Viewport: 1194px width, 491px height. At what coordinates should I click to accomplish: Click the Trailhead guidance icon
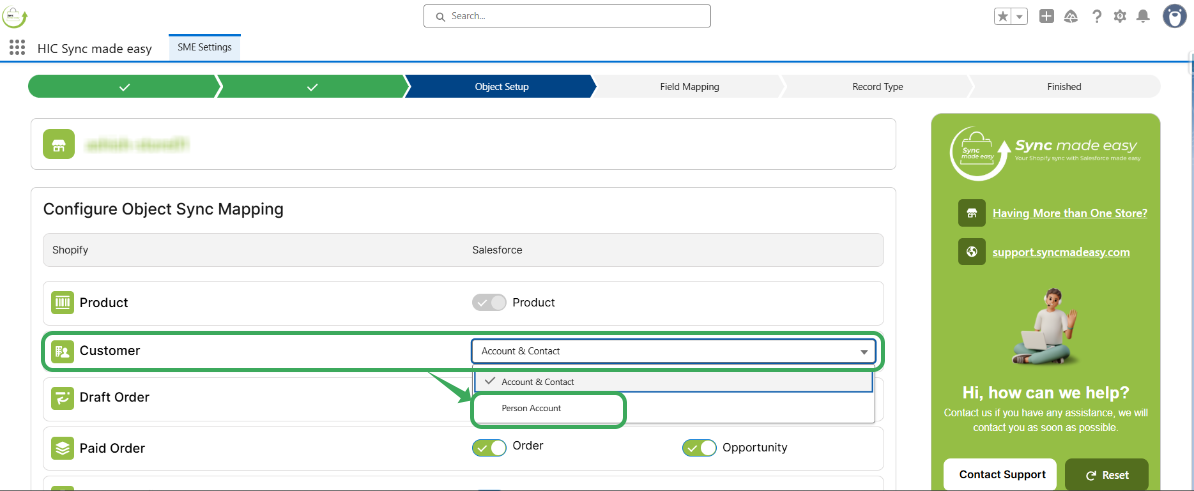pos(1071,16)
